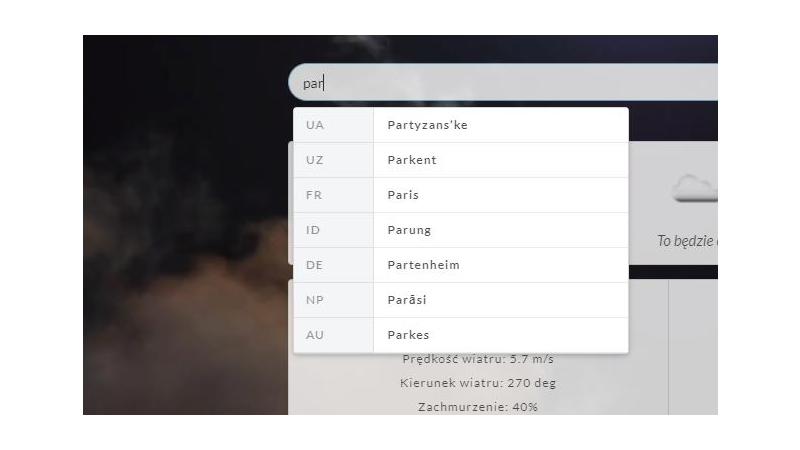Click the 'Zachmurzenie: 40%' line
This screenshot has height=450, width=800.
coord(478,407)
